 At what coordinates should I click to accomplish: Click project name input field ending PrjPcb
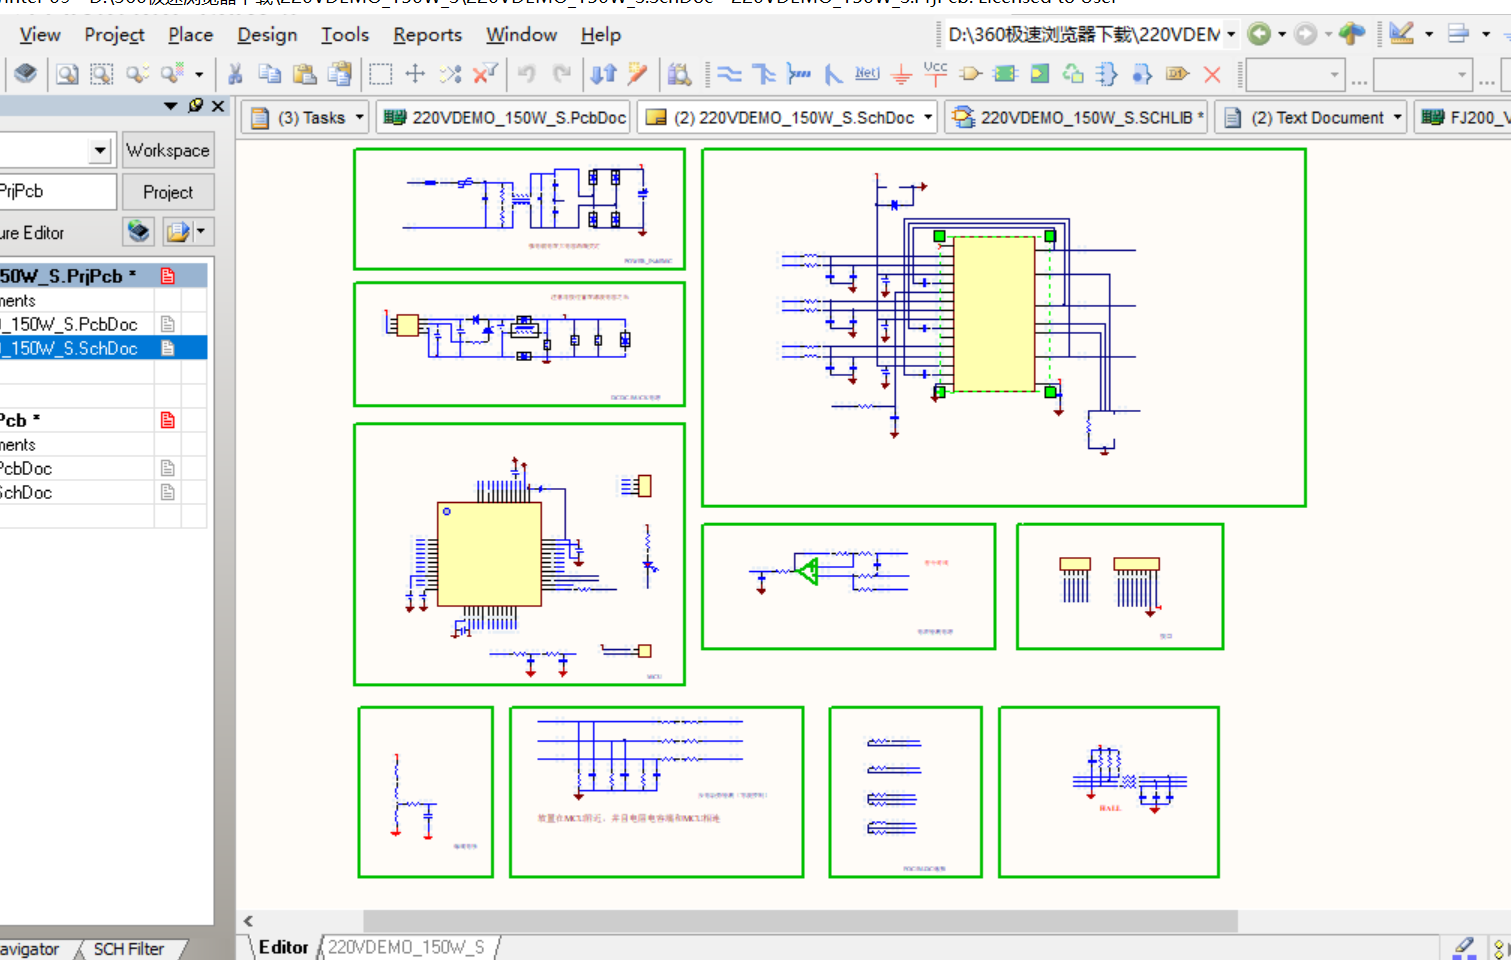(x=57, y=191)
